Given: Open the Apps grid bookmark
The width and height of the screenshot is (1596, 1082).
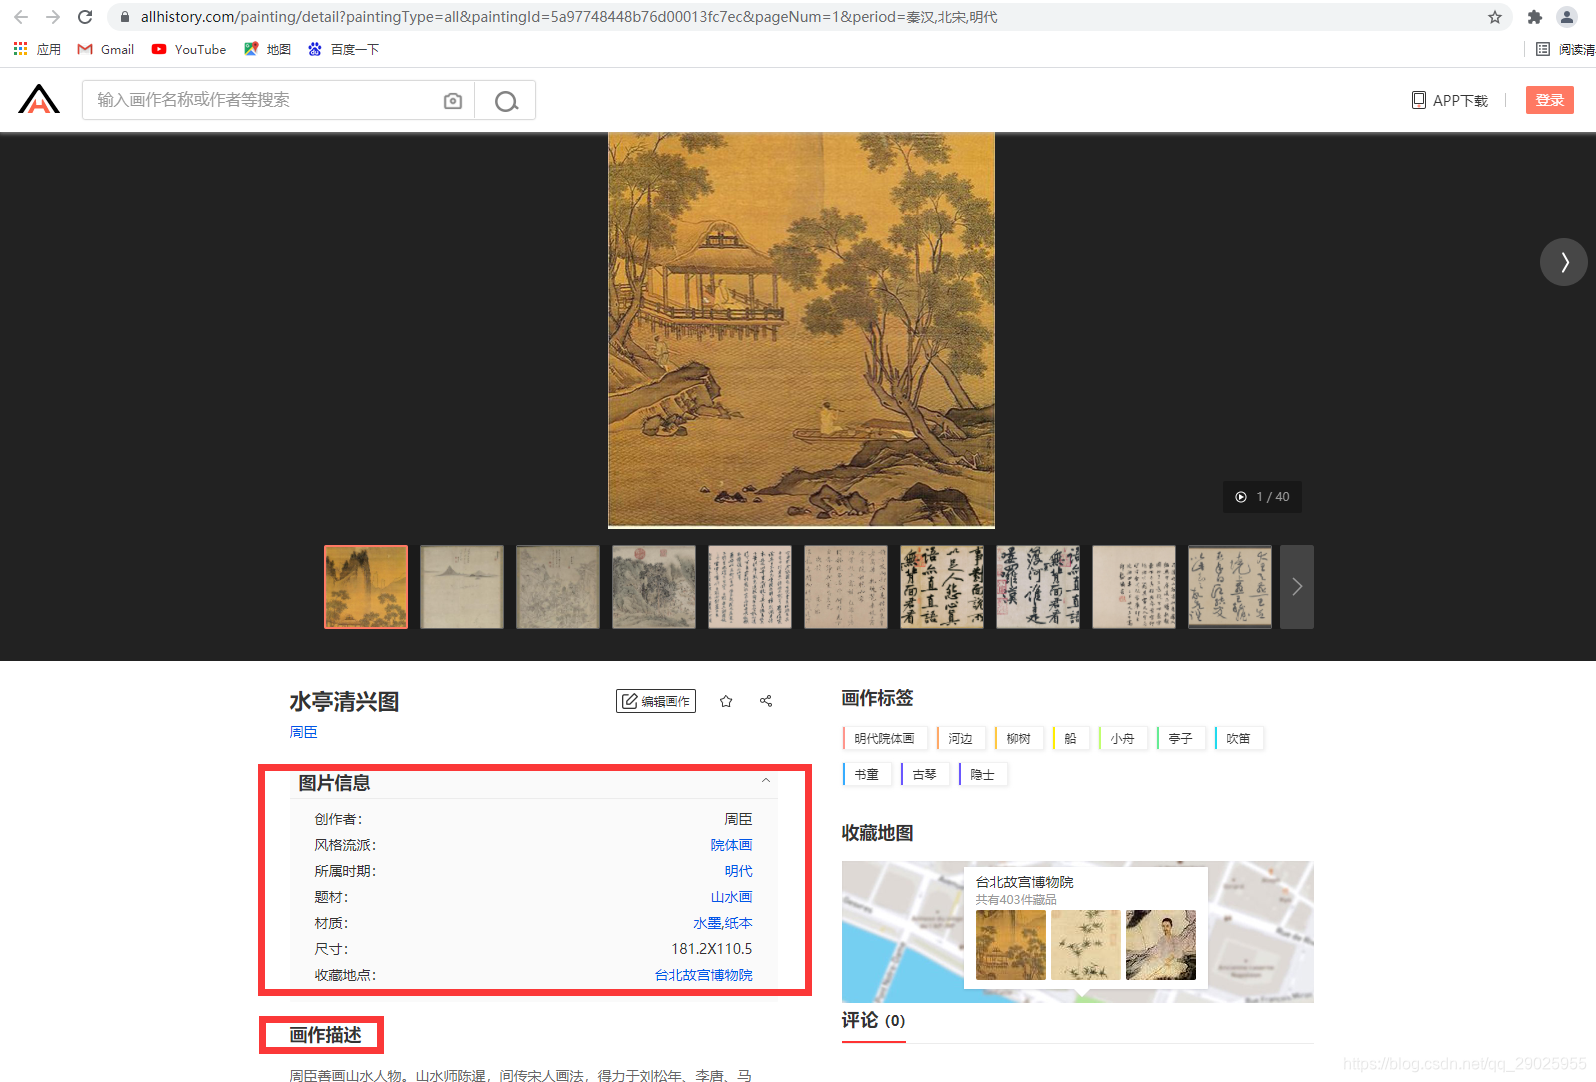Looking at the screenshot, I should tap(37, 49).
